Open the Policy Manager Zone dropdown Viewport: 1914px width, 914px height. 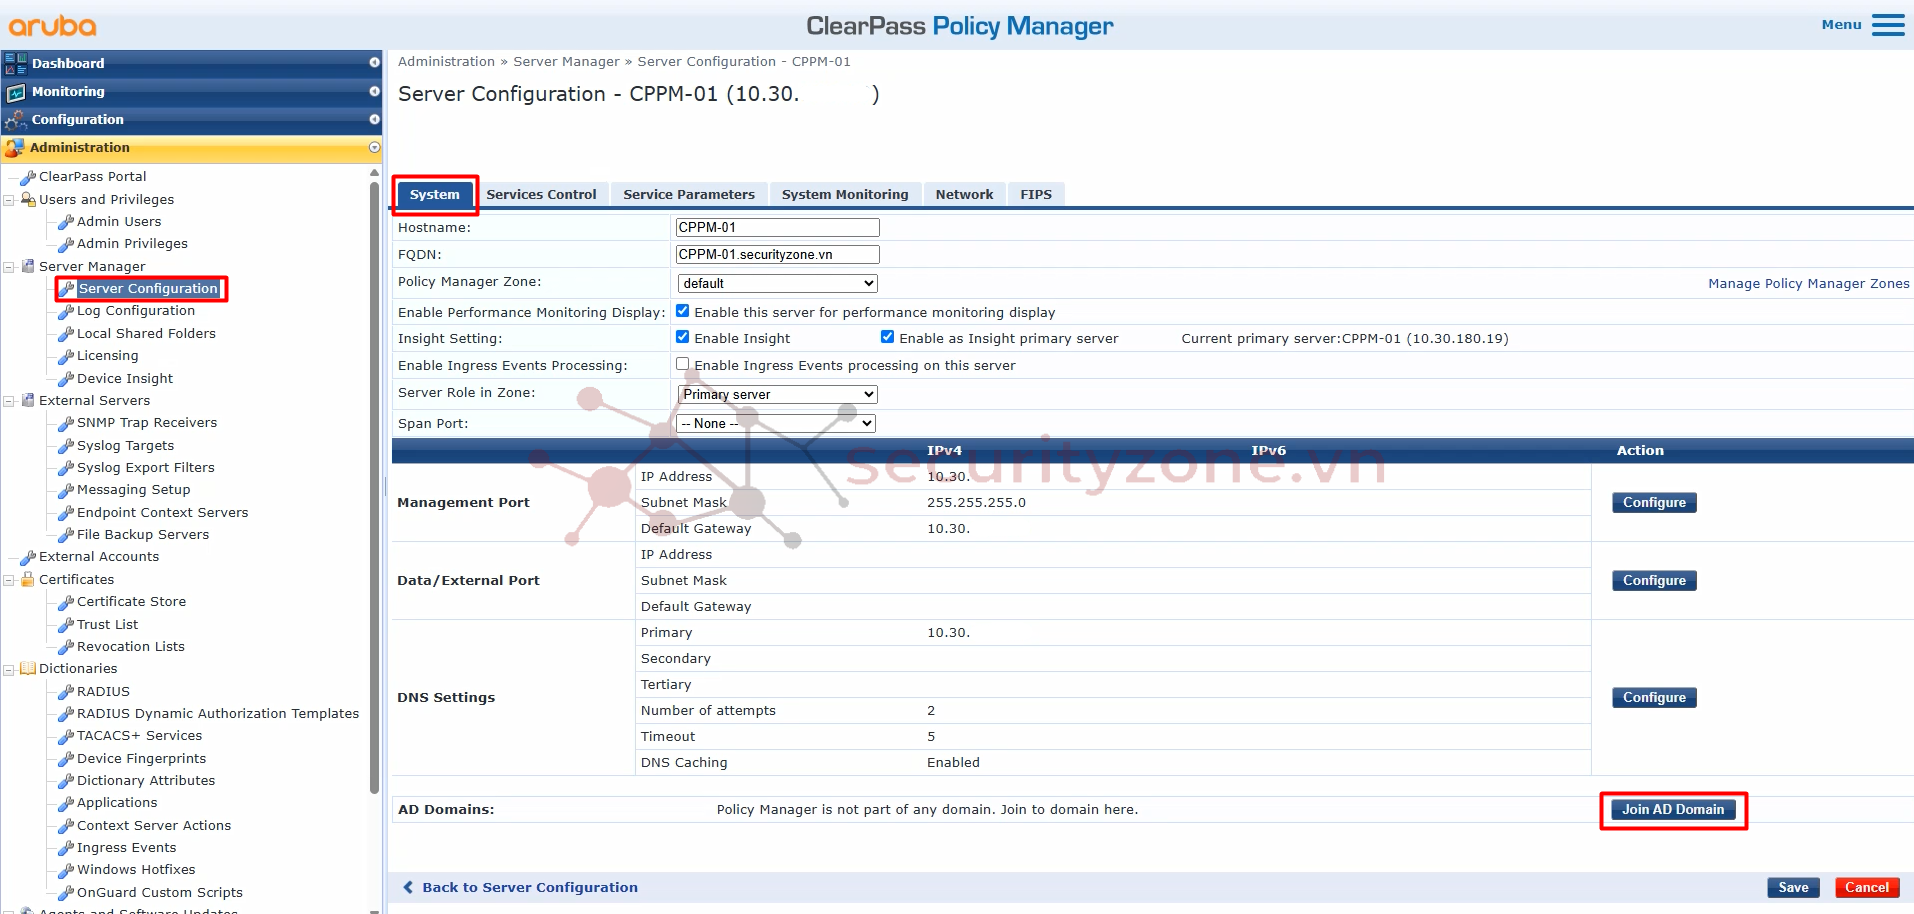(777, 284)
